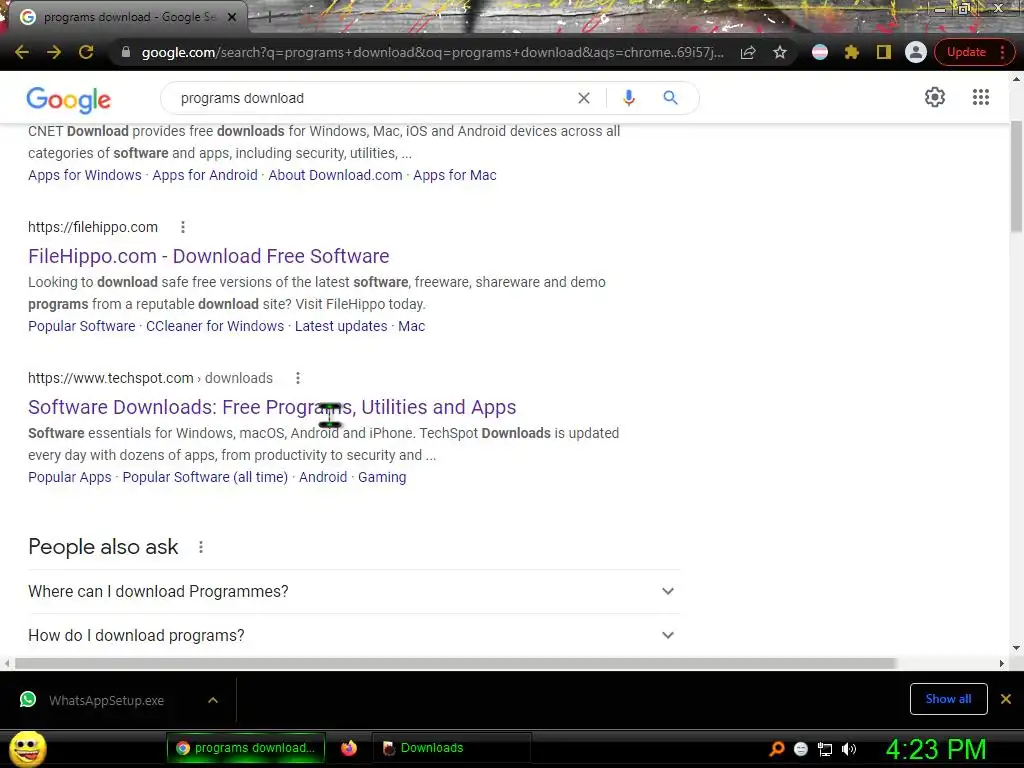The height and width of the screenshot is (768, 1024).
Task: Click the round face tray icon
Action: tap(801, 749)
